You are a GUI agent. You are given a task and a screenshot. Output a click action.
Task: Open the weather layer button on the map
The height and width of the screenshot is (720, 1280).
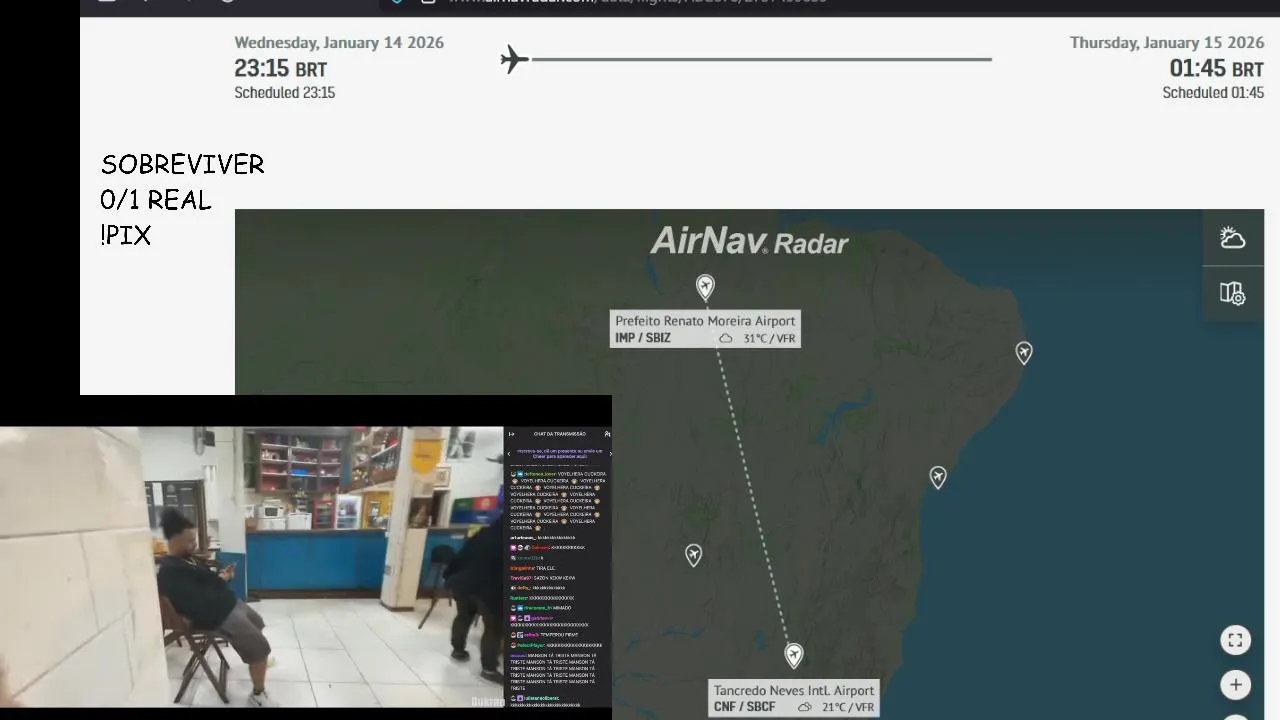click(x=1233, y=237)
